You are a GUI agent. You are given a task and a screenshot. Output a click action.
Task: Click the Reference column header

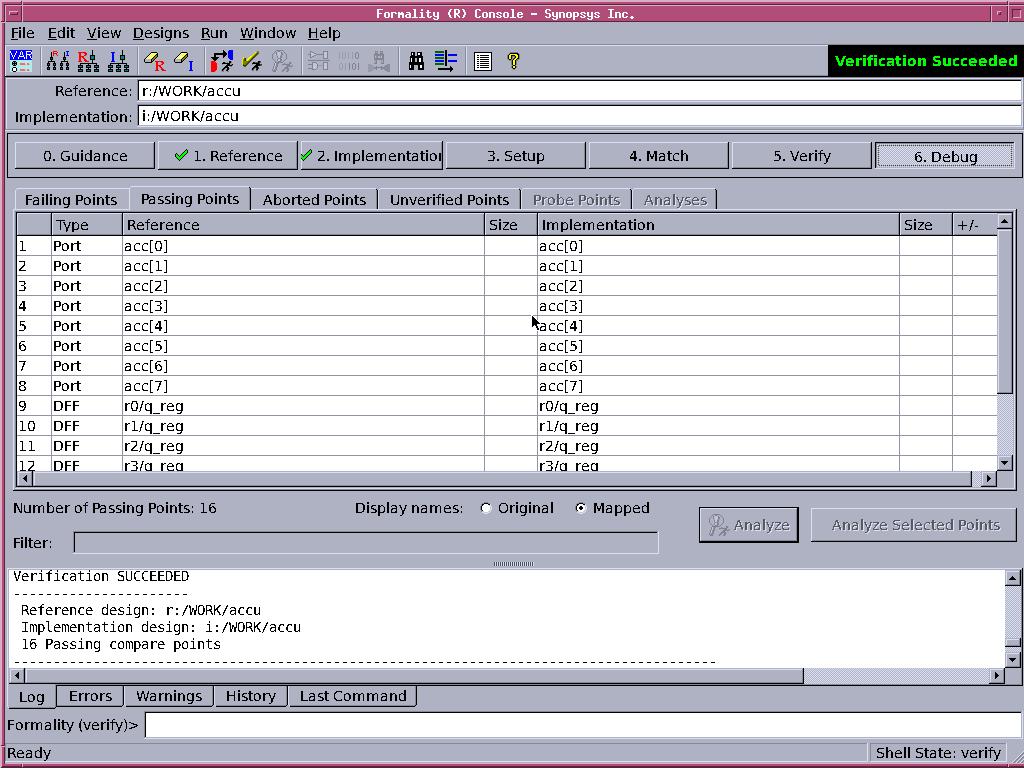point(303,225)
